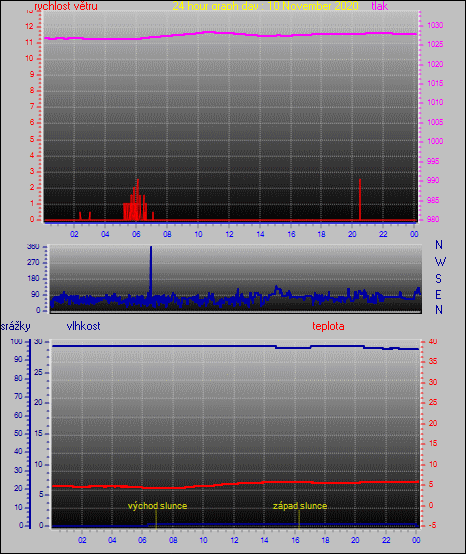Click the 100 humidity axis value
This screenshot has height=554, width=466.
(17, 341)
